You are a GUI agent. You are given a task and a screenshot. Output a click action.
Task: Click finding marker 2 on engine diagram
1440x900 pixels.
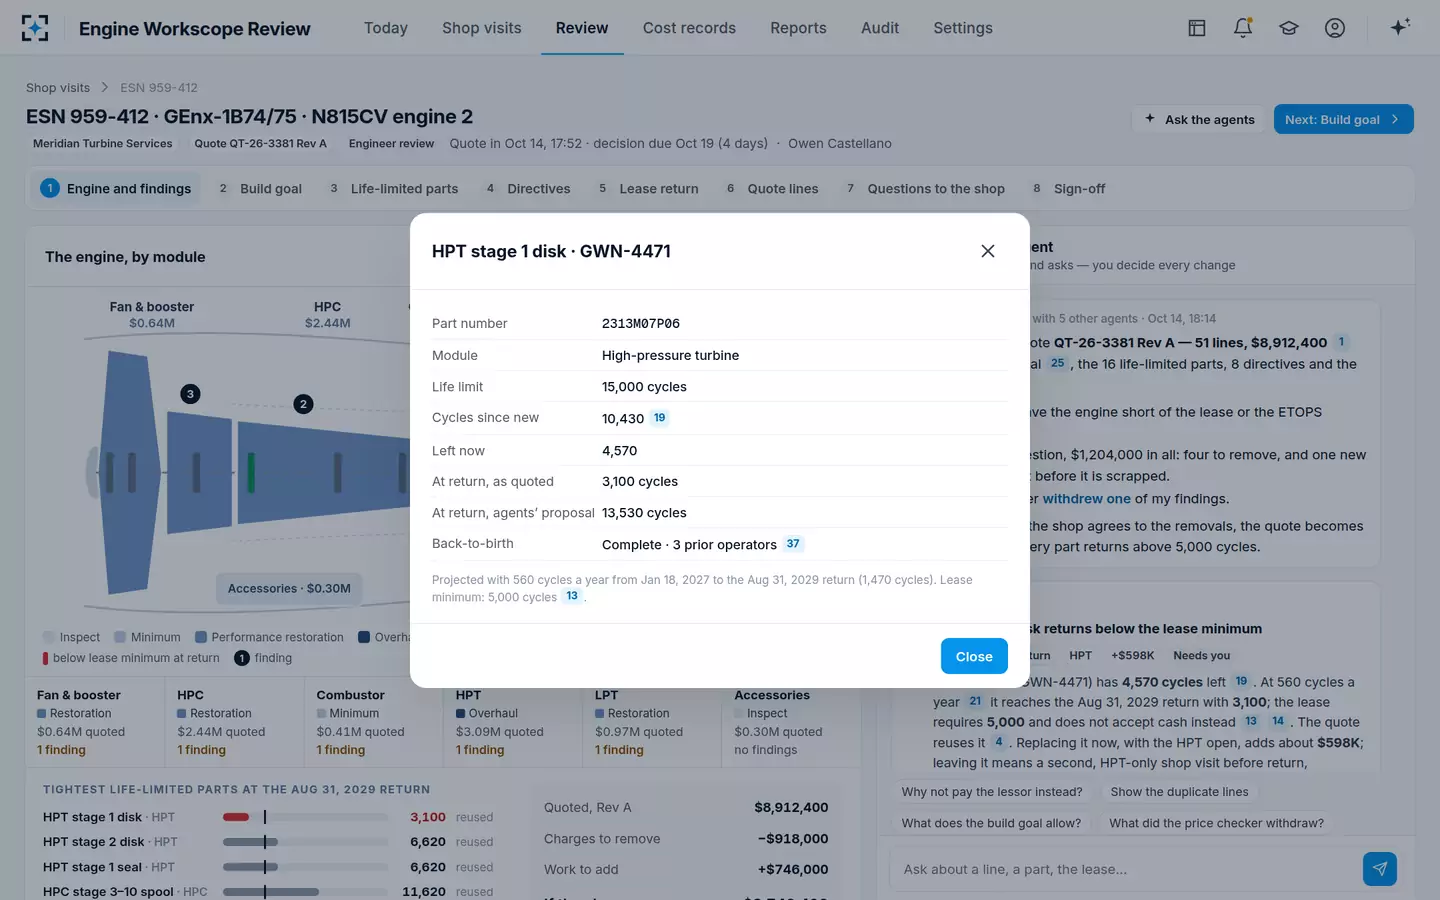(x=303, y=404)
